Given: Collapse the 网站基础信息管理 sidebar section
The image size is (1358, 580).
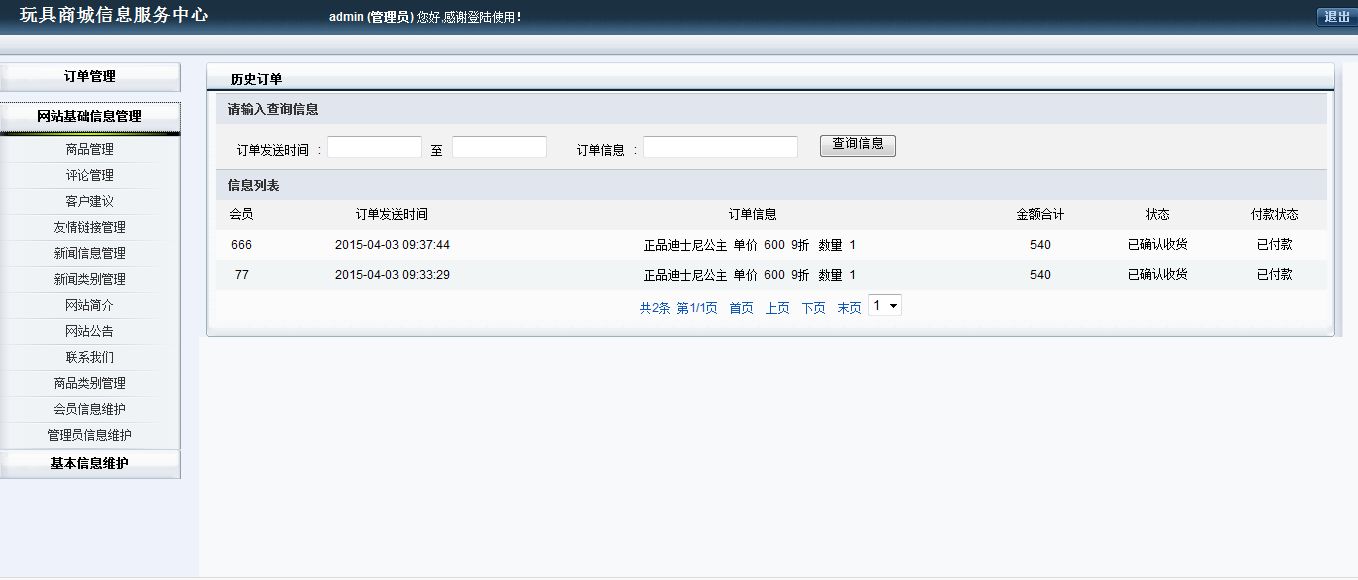Looking at the screenshot, I should tap(90, 116).
